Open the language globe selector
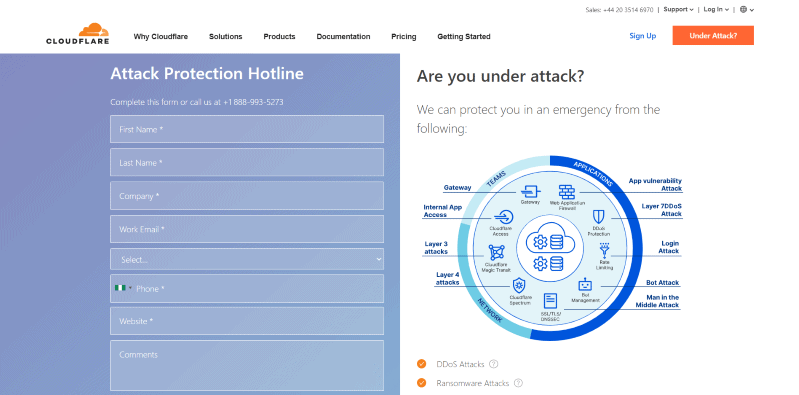 [747, 9]
